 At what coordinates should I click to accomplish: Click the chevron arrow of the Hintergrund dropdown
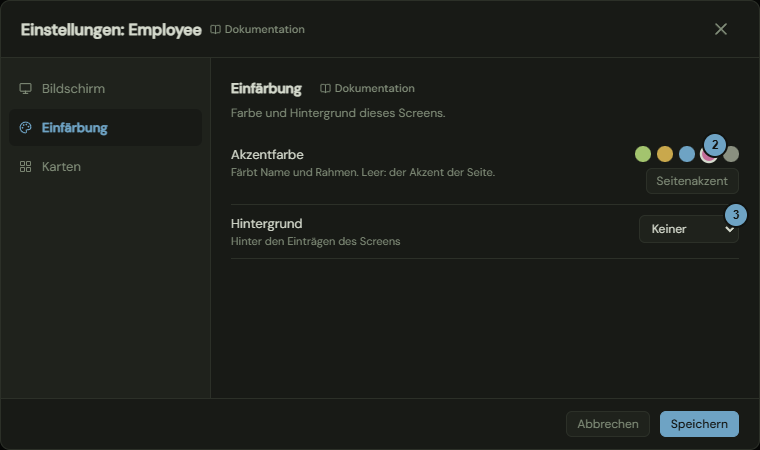tap(729, 229)
